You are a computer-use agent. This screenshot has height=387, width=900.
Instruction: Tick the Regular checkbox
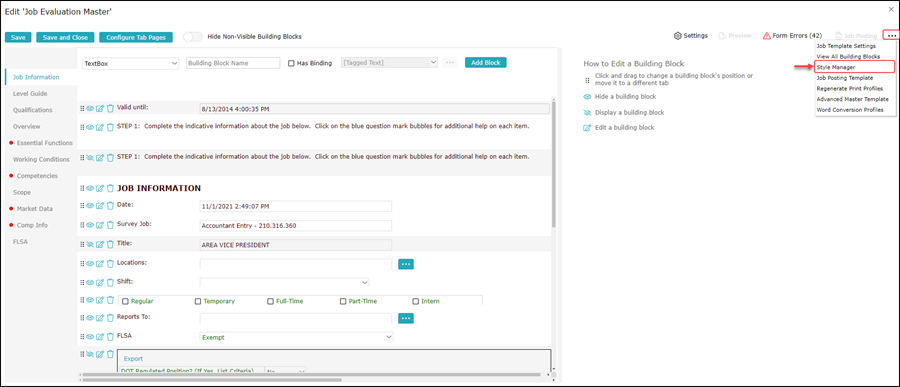[x=125, y=301]
